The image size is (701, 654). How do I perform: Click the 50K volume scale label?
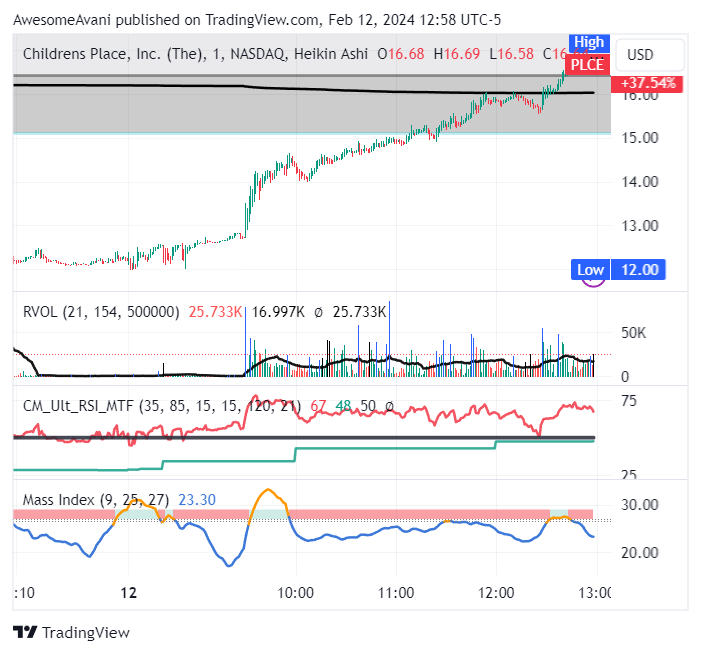pyautogui.click(x=633, y=333)
